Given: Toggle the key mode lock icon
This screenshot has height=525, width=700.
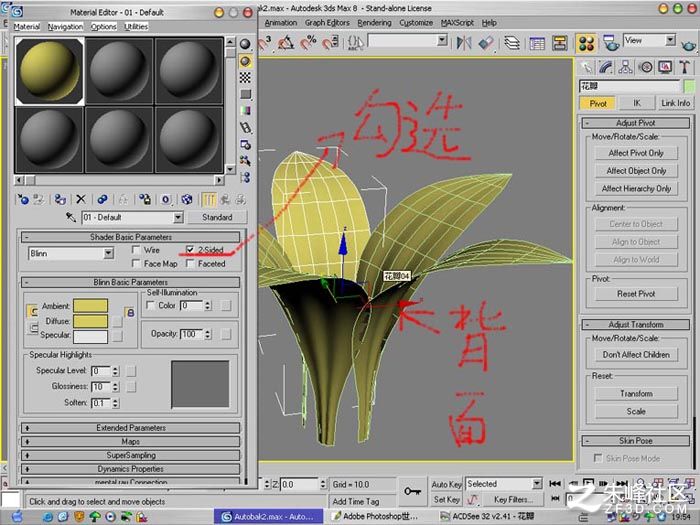Looking at the screenshot, I should click(412, 492).
